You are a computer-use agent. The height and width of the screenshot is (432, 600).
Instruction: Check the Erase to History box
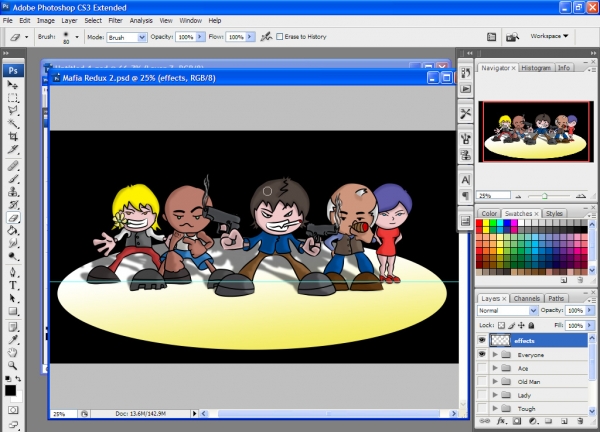pyautogui.click(x=280, y=37)
